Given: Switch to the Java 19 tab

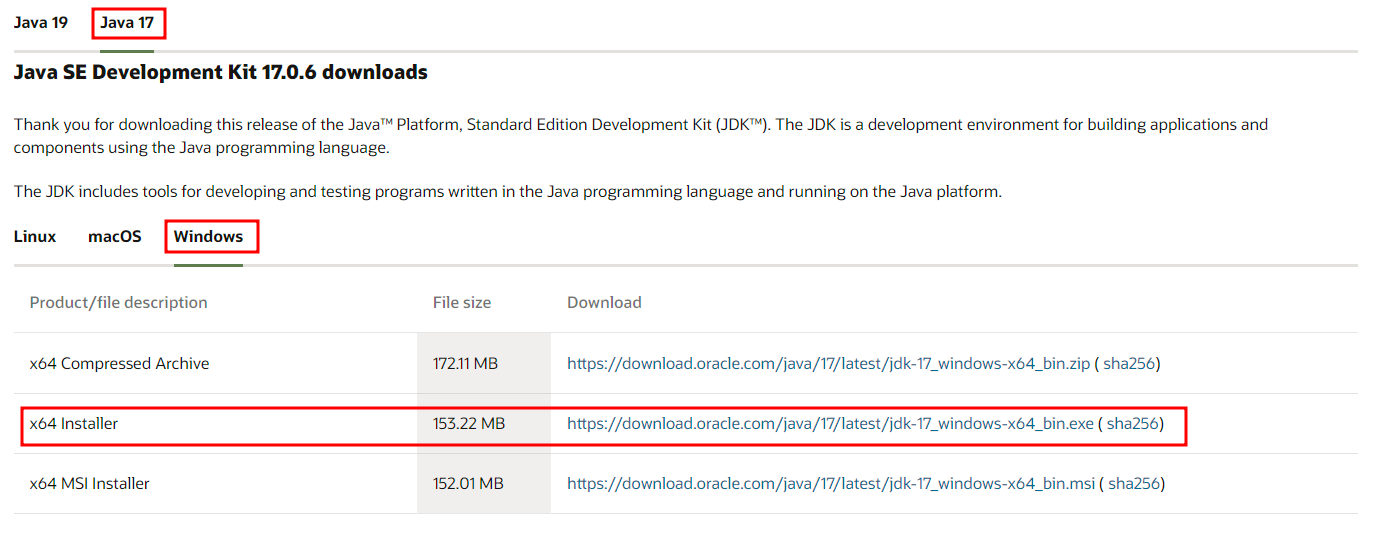Looking at the screenshot, I should [41, 22].
